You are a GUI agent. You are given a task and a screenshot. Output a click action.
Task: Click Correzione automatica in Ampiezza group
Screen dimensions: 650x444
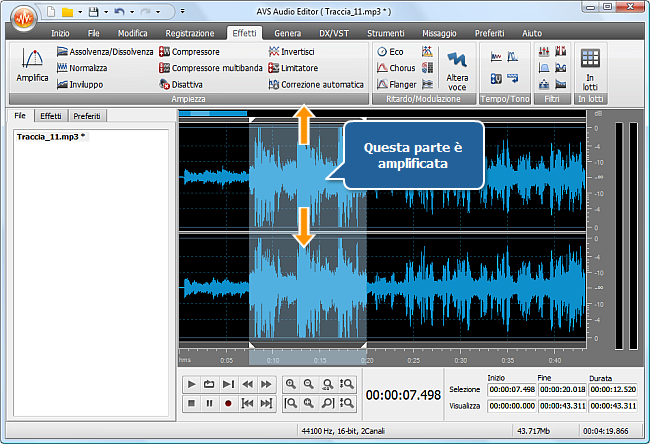316,85
